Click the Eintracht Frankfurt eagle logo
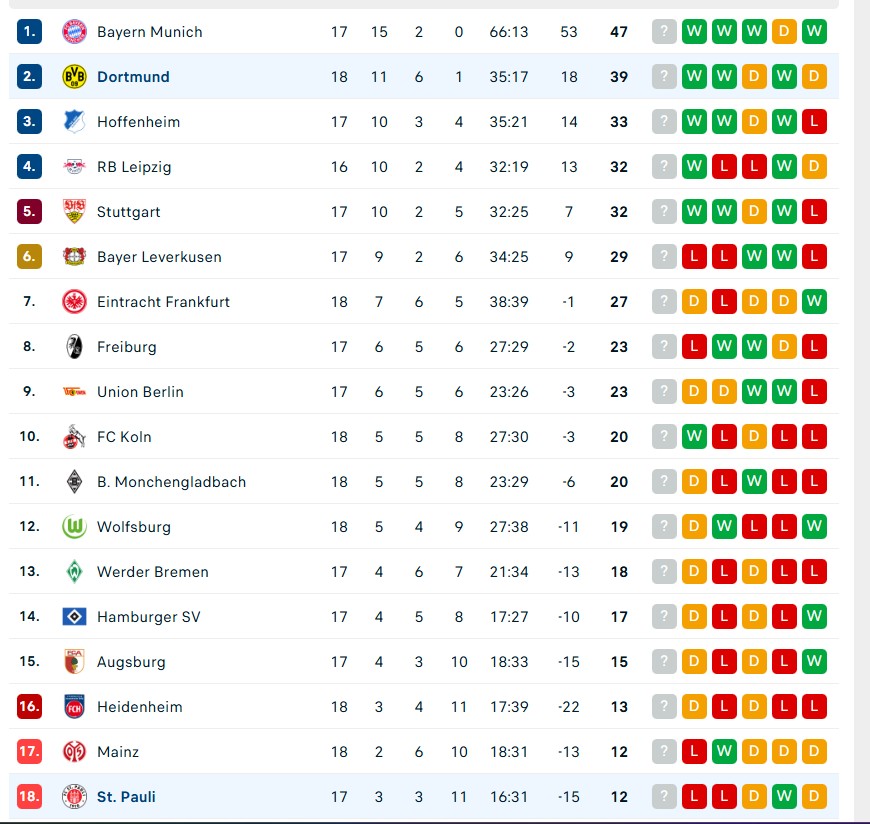The image size is (870, 824). 74,302
